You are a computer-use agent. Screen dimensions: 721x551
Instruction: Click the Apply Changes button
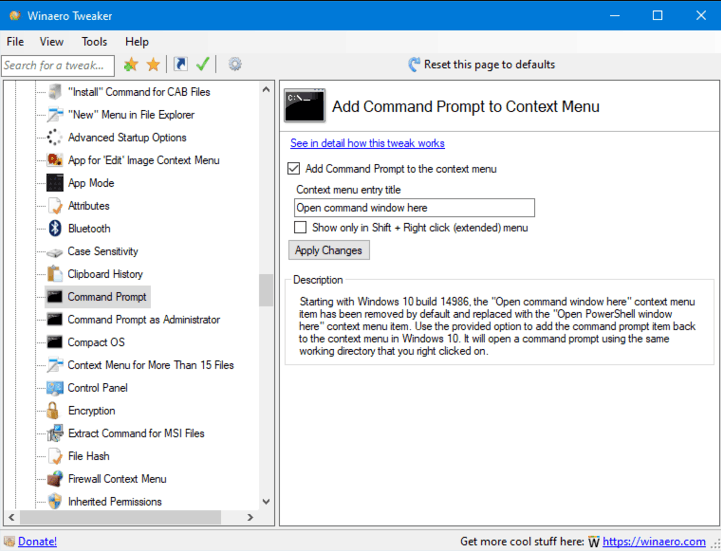[329, 250]
